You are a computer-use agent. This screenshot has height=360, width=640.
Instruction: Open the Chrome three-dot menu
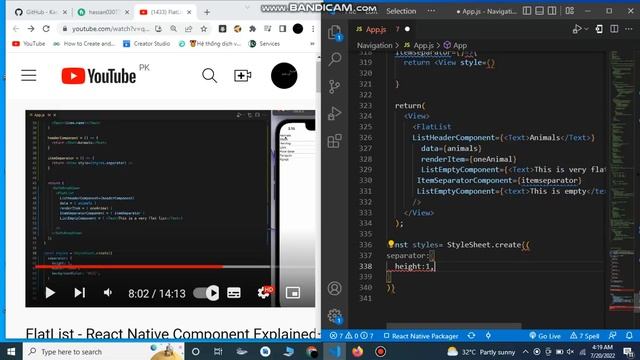pos(313,29)
